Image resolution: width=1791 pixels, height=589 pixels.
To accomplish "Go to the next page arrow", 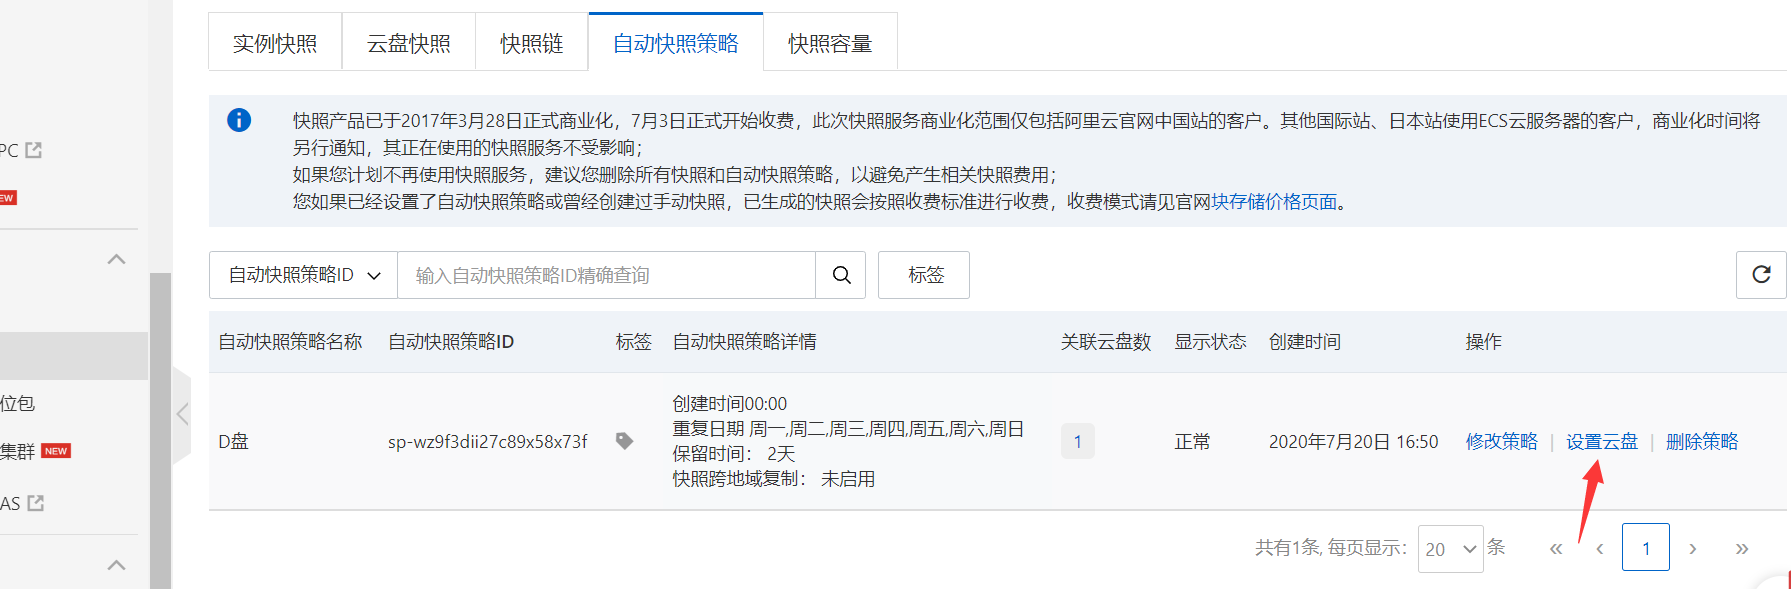I will [x=1692, y=548].
